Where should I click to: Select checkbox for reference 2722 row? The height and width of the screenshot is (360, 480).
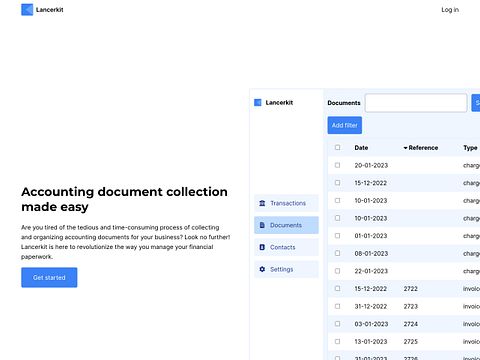coord(337,288)
